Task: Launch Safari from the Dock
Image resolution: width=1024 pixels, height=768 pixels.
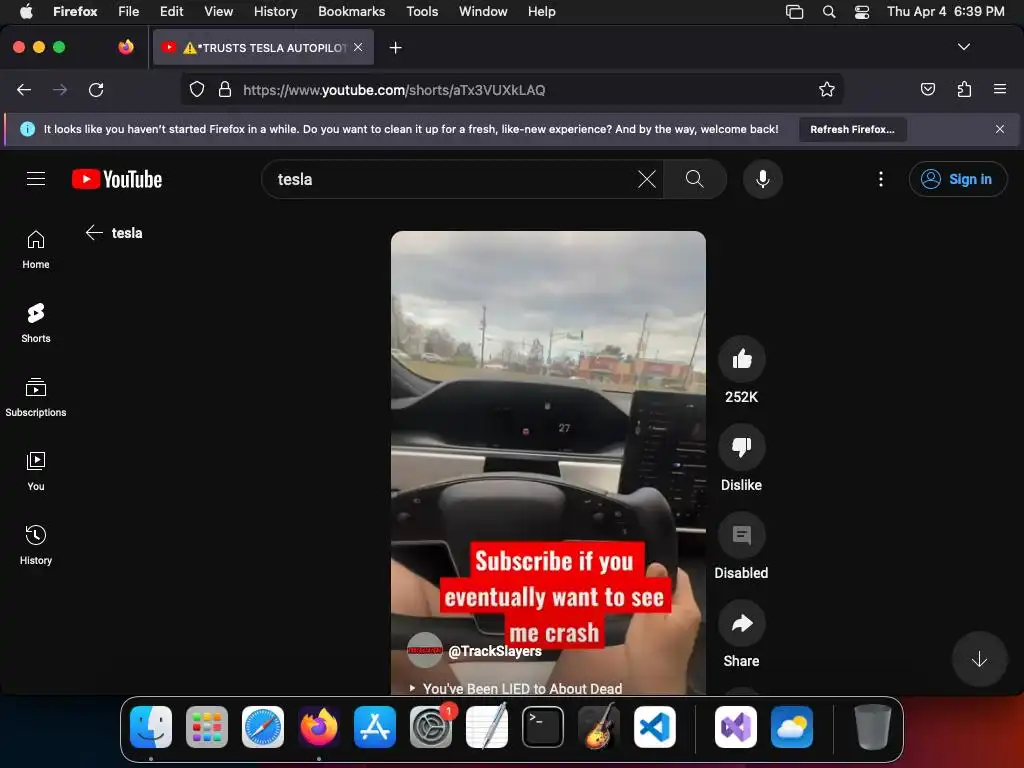Action: pyautogui.click(x=263, y=727)
